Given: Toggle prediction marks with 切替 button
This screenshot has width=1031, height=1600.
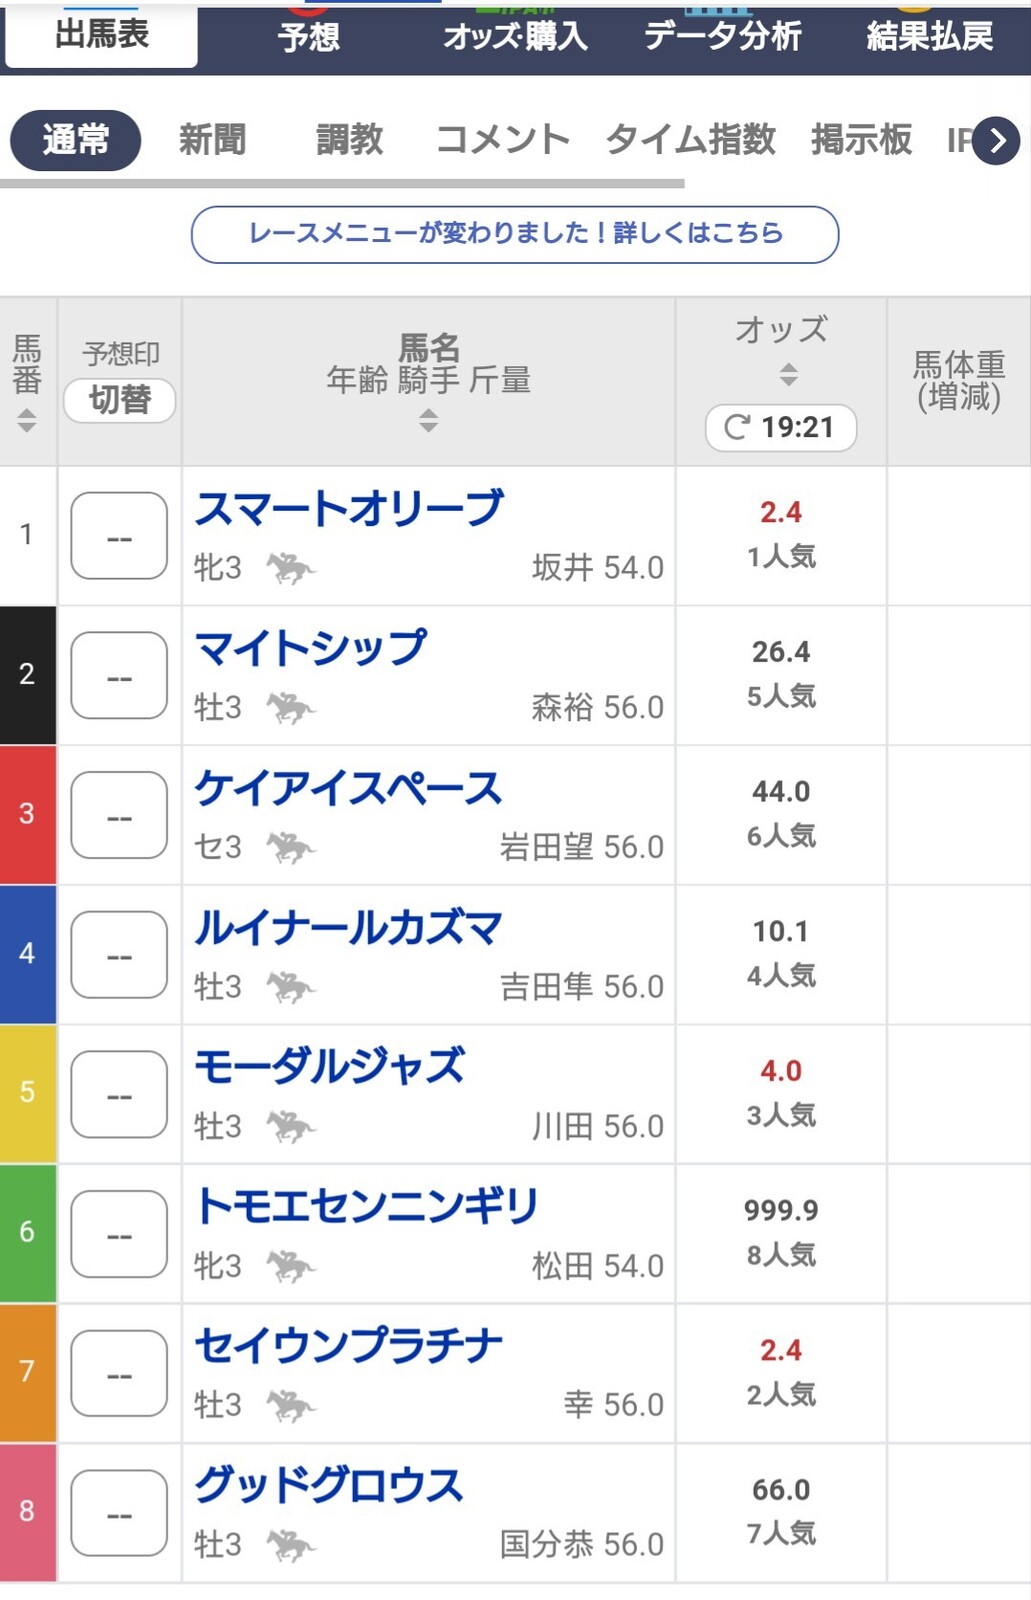Looking at the screenshot, I should pos(120,400).
